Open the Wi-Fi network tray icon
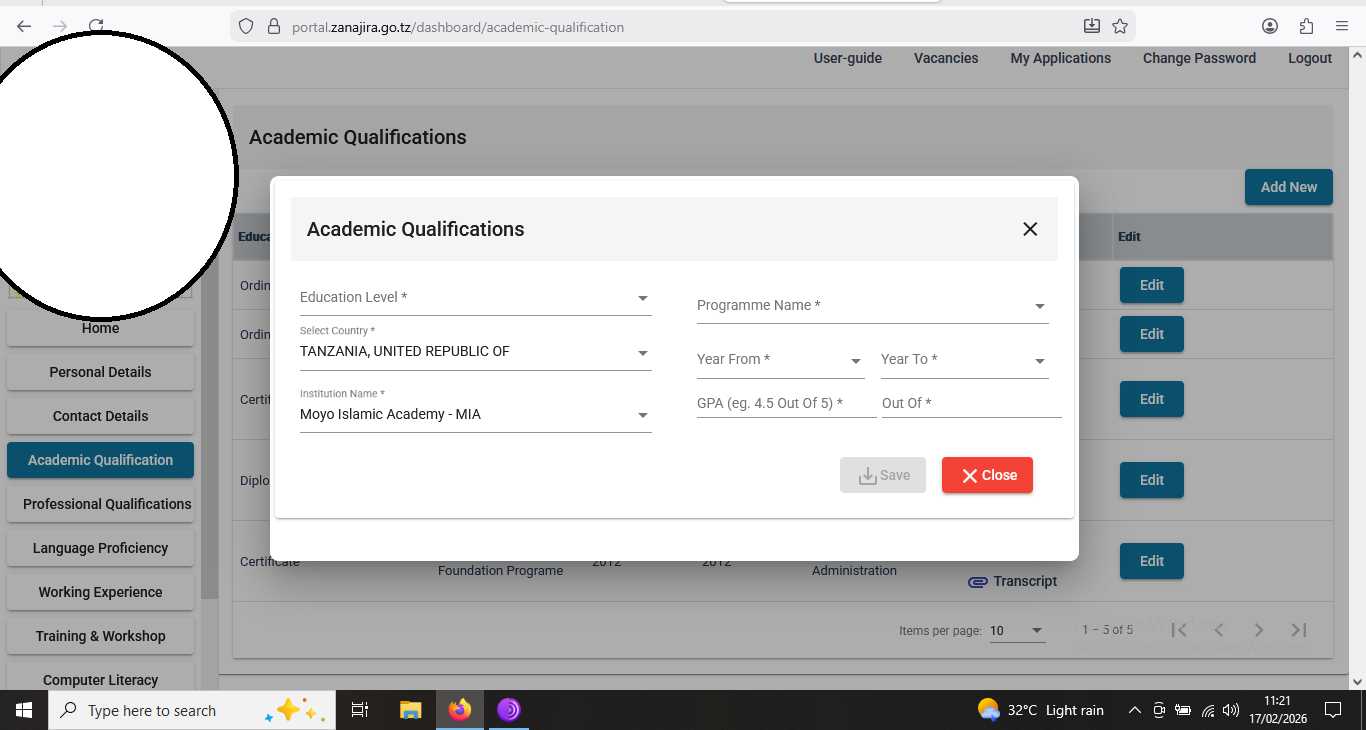Viewport: 1366px width, 730px height. click(x=1208, y=711)
